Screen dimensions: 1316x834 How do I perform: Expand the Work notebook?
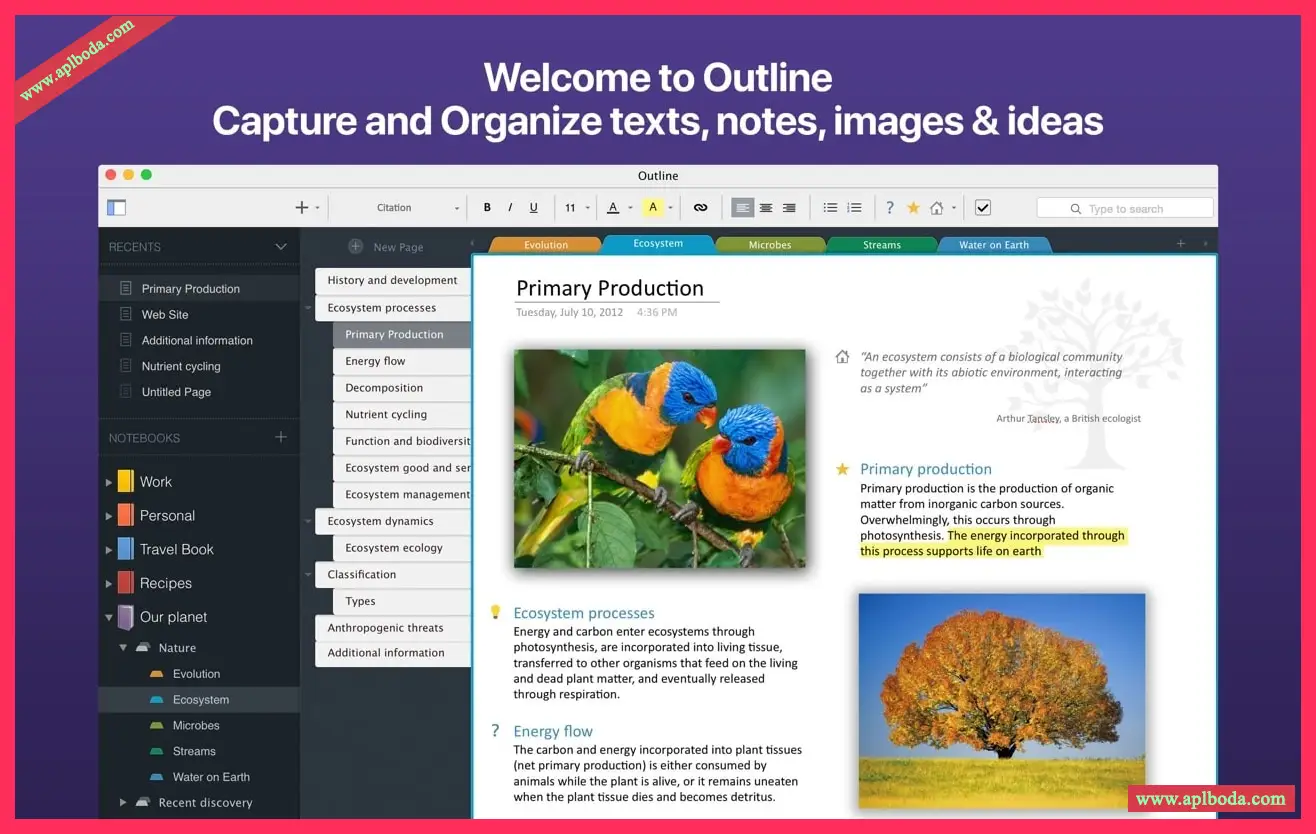(109, 482)
